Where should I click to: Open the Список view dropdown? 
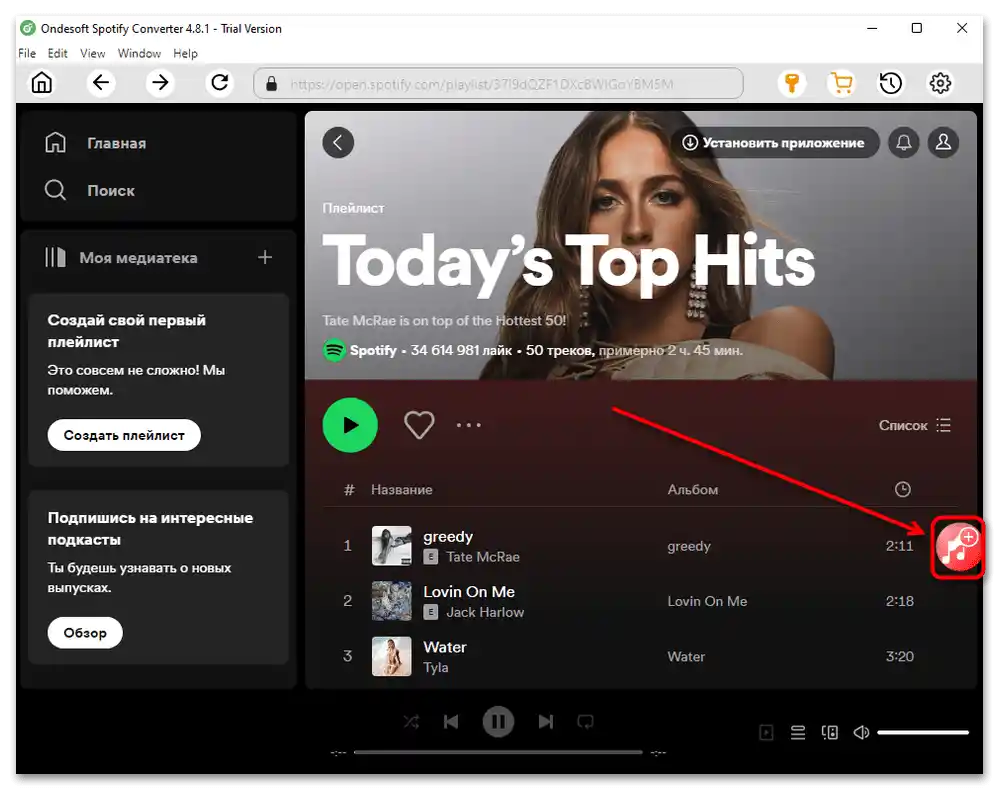[x=915, y=426]
